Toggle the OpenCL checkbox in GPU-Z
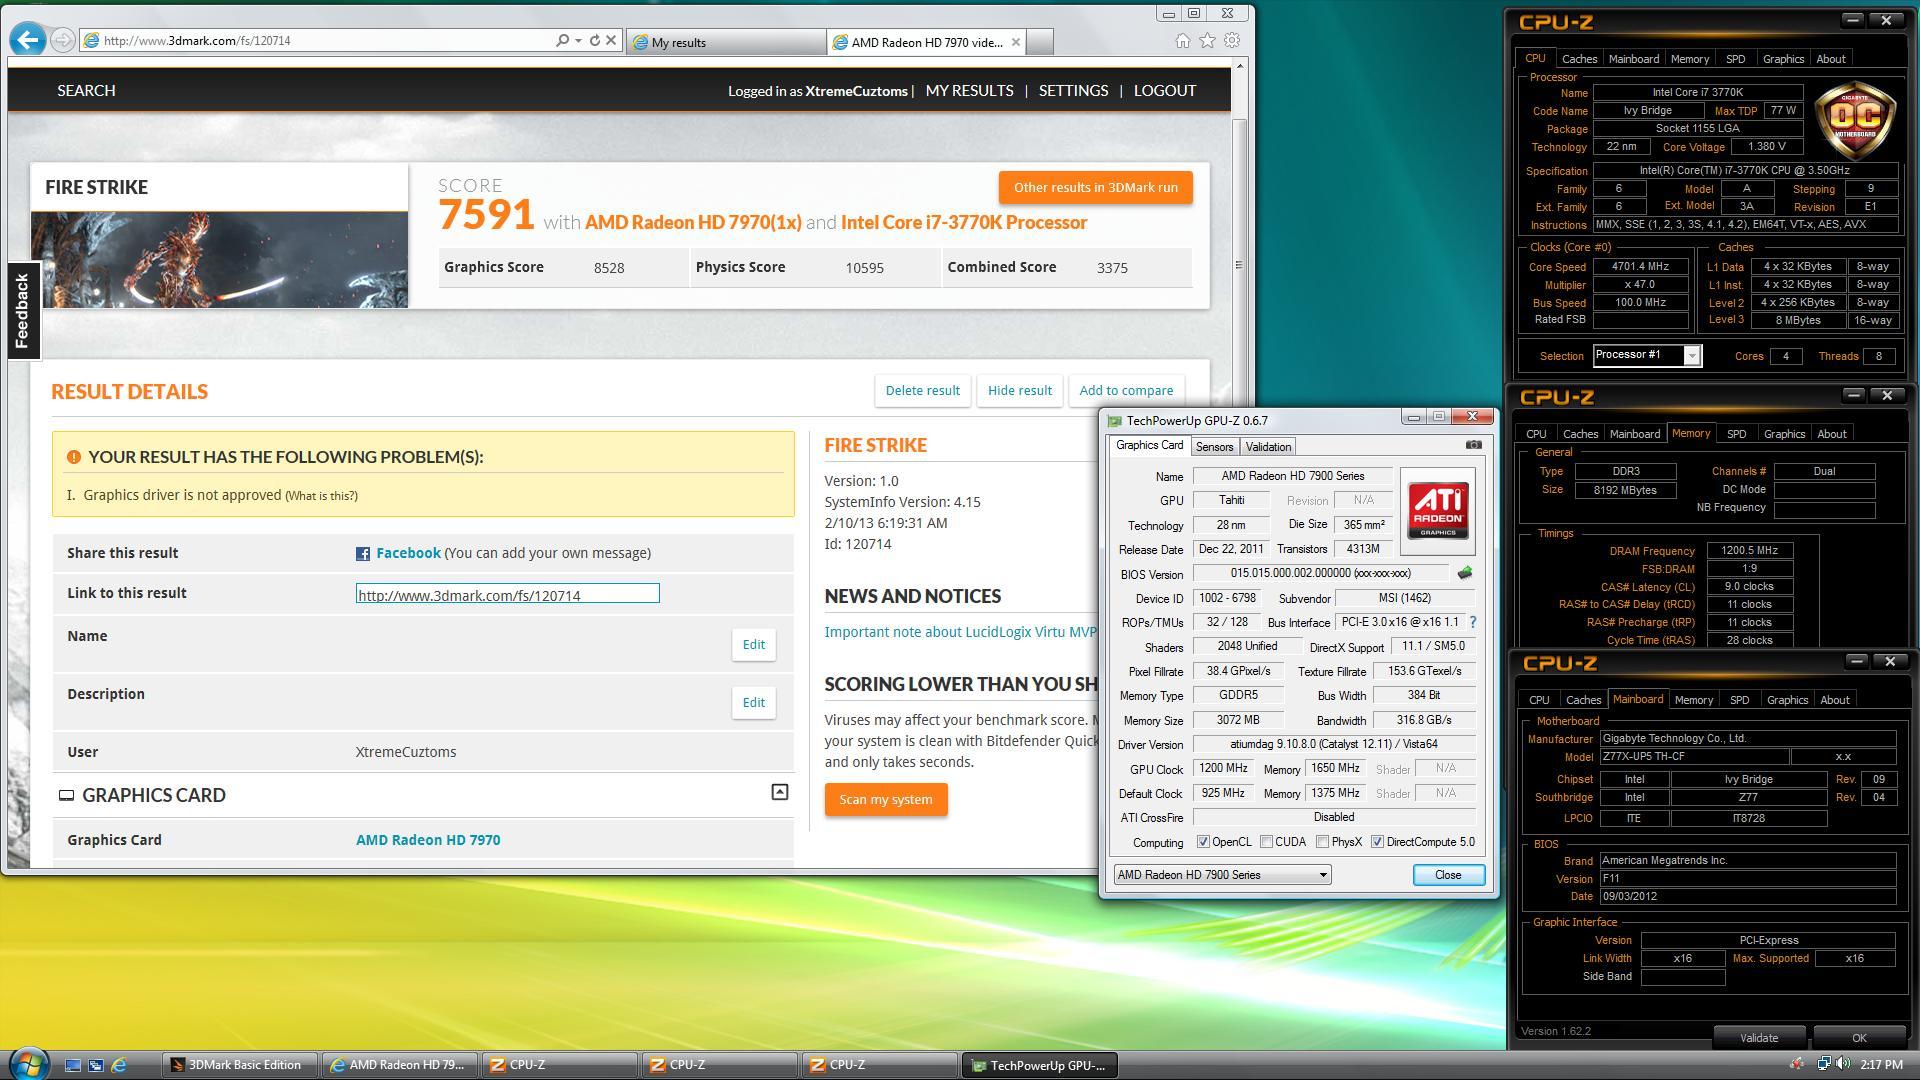Image resolution: width=1920 pixels, height=1080 pixels. (1203, 842)
